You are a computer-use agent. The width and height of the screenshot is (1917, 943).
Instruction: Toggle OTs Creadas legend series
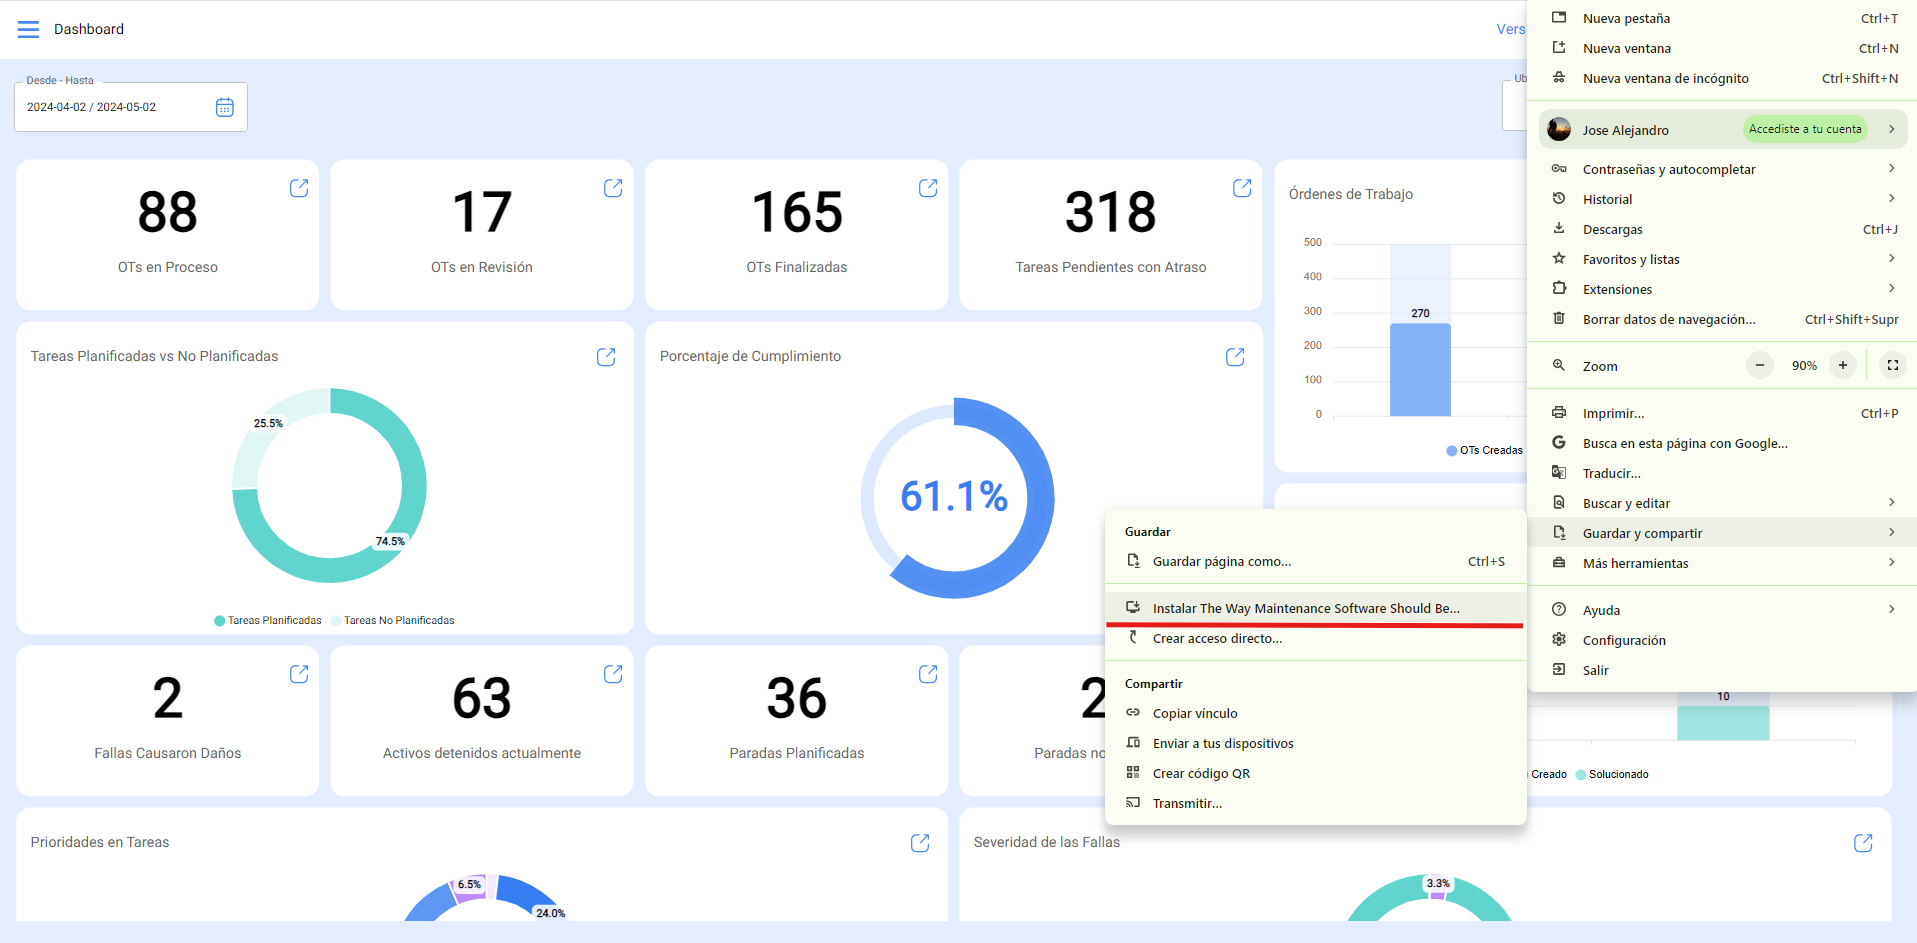tap(1484, 451)
